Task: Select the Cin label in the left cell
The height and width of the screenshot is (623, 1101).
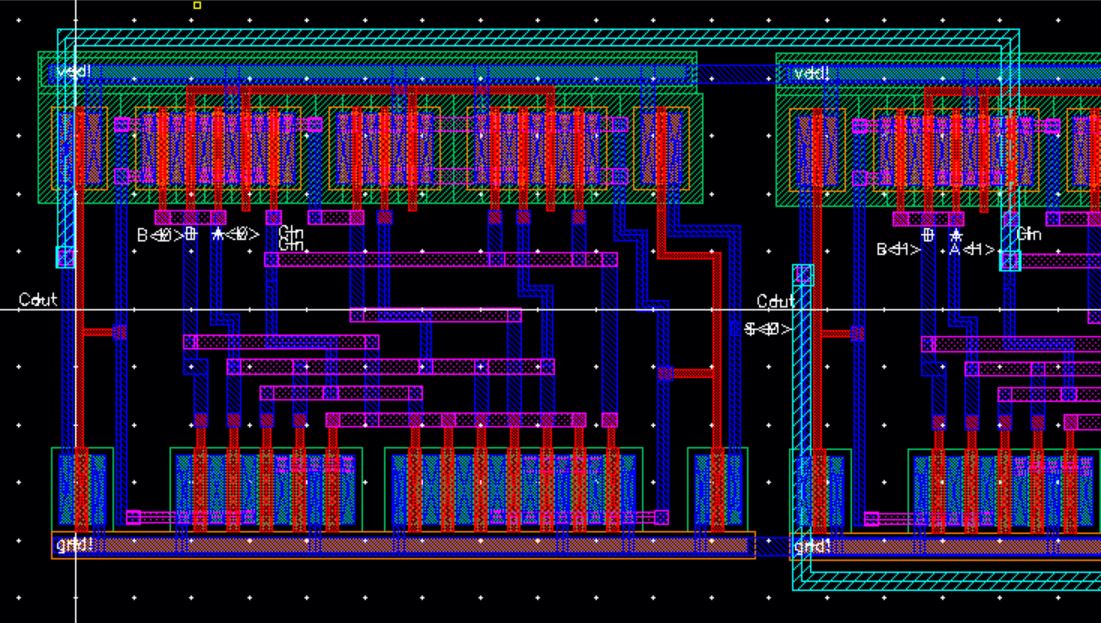Action: point(291,238)
